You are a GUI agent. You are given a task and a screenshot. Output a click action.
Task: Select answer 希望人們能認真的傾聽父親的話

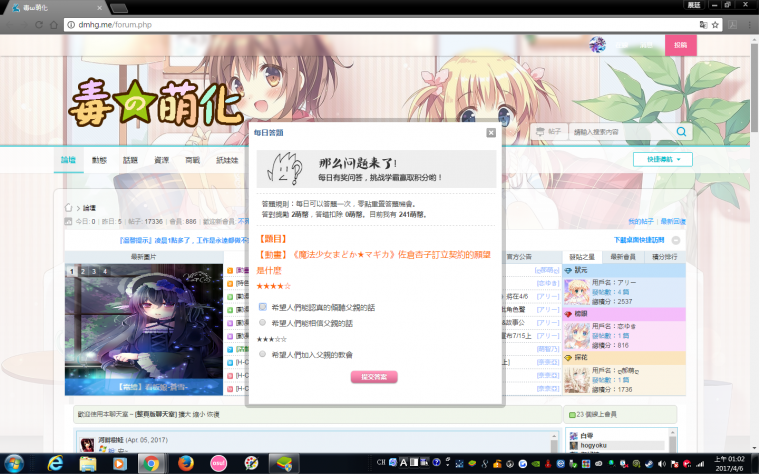tap(262, 307)
